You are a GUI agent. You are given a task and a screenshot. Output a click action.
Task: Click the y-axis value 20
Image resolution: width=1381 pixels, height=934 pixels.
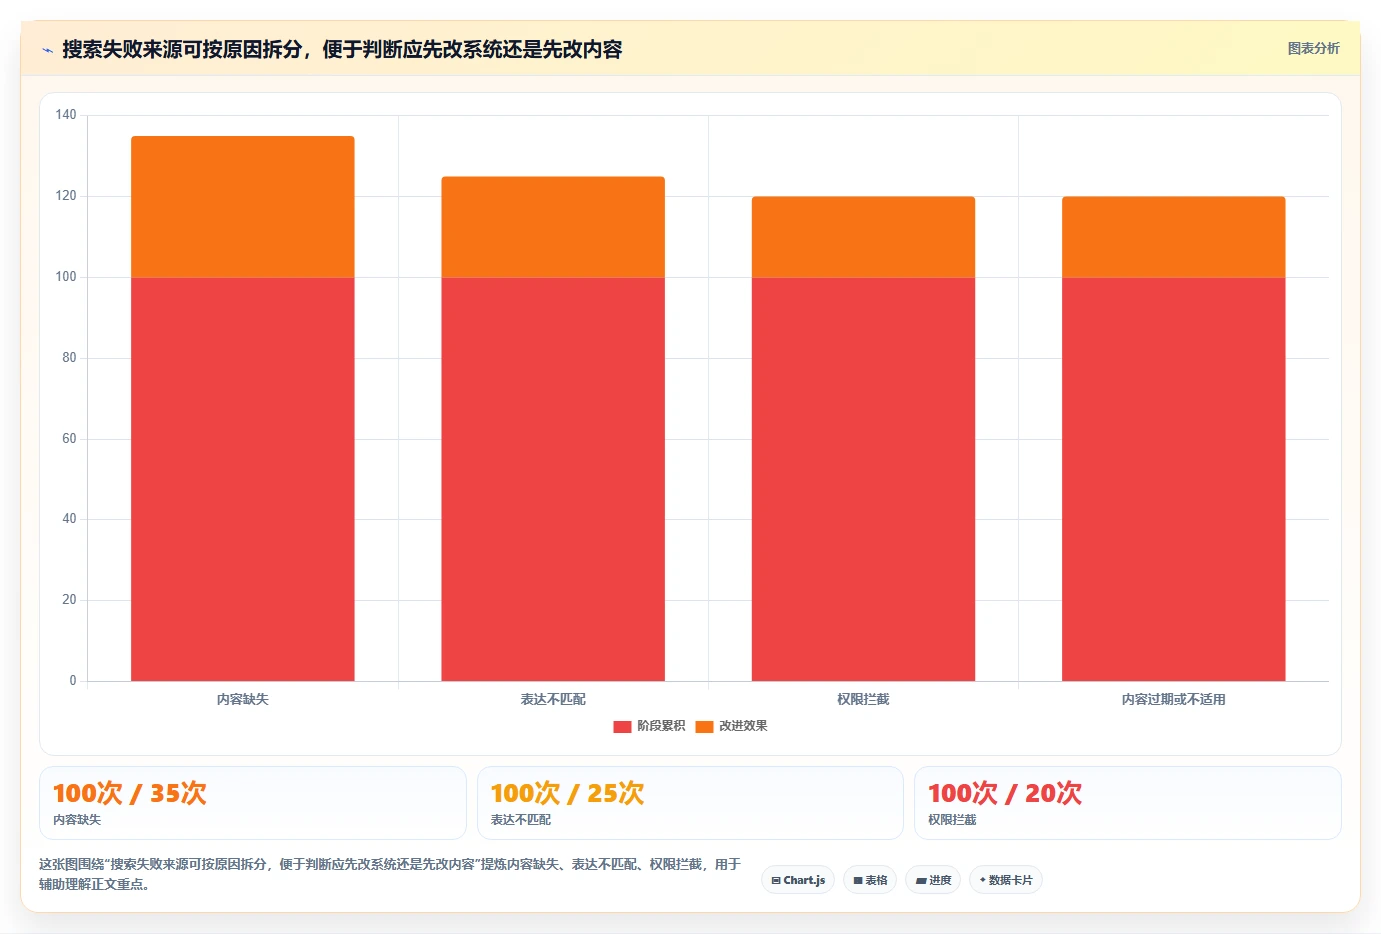69,600
